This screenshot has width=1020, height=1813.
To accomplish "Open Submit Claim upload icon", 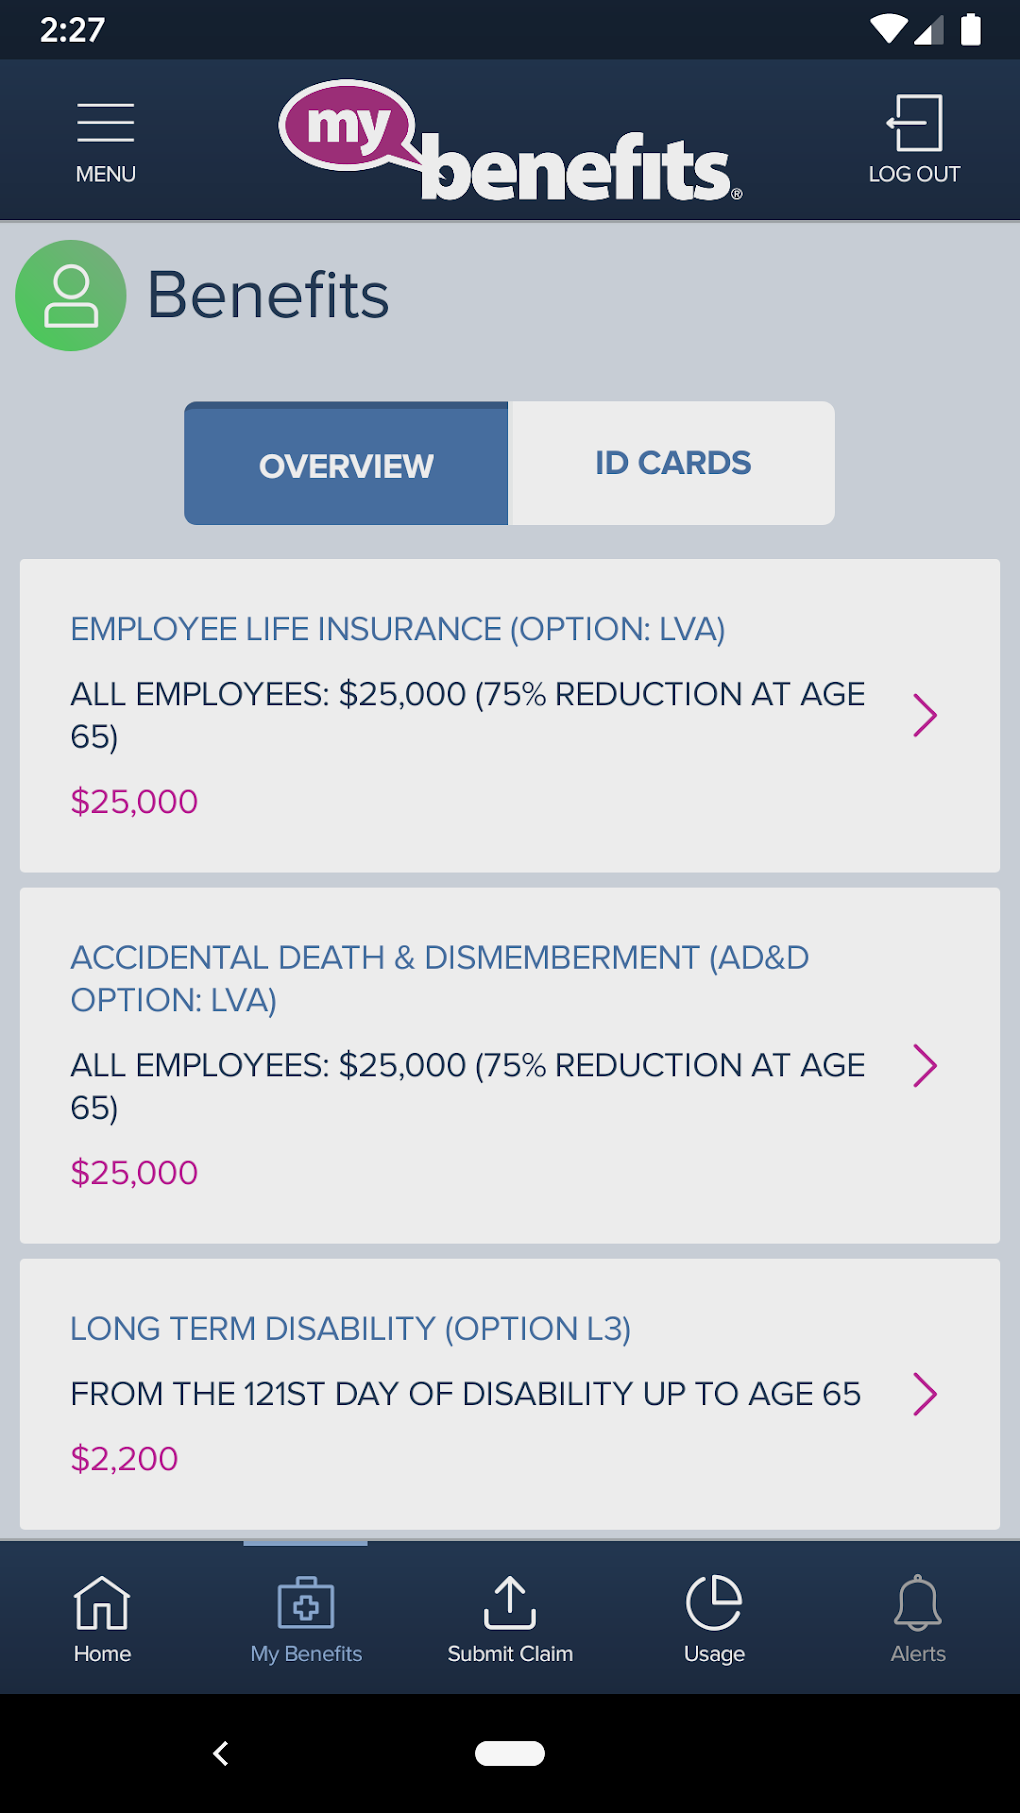I will tap(510, 1602).
